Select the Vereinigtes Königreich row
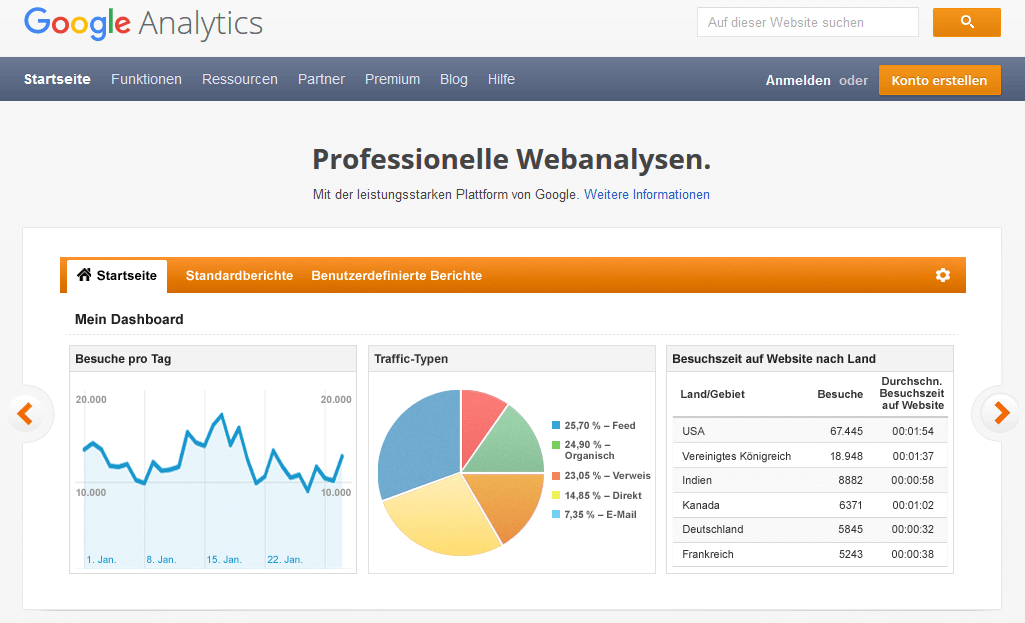Image resolution: width=1025 pixels, height=623 pixels. coord(810,456)
